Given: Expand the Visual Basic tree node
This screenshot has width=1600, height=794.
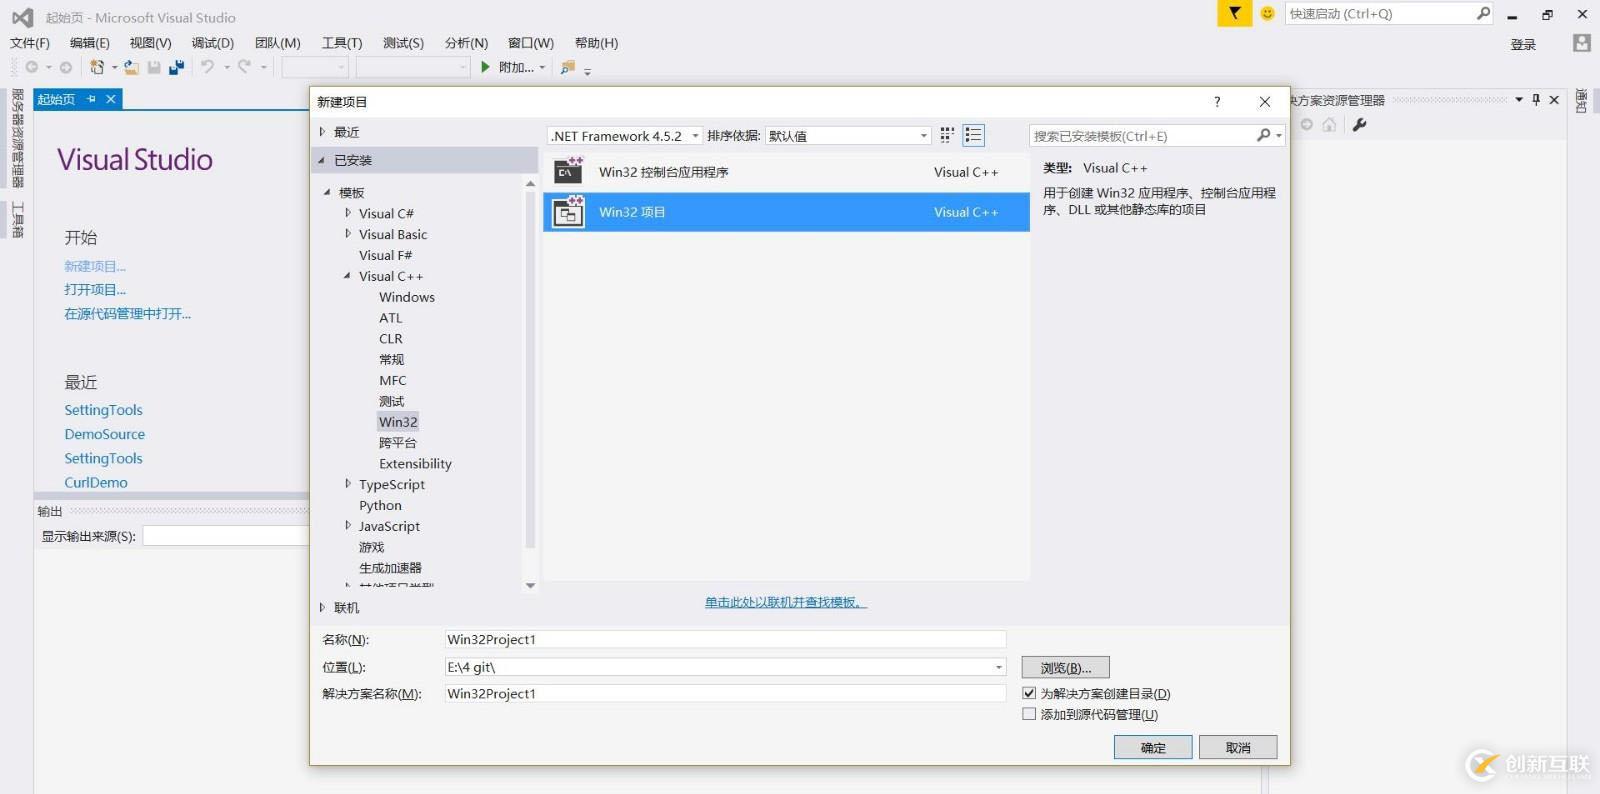Looking at the screenshot, I should pyautogui.click(x=348, y=234).
